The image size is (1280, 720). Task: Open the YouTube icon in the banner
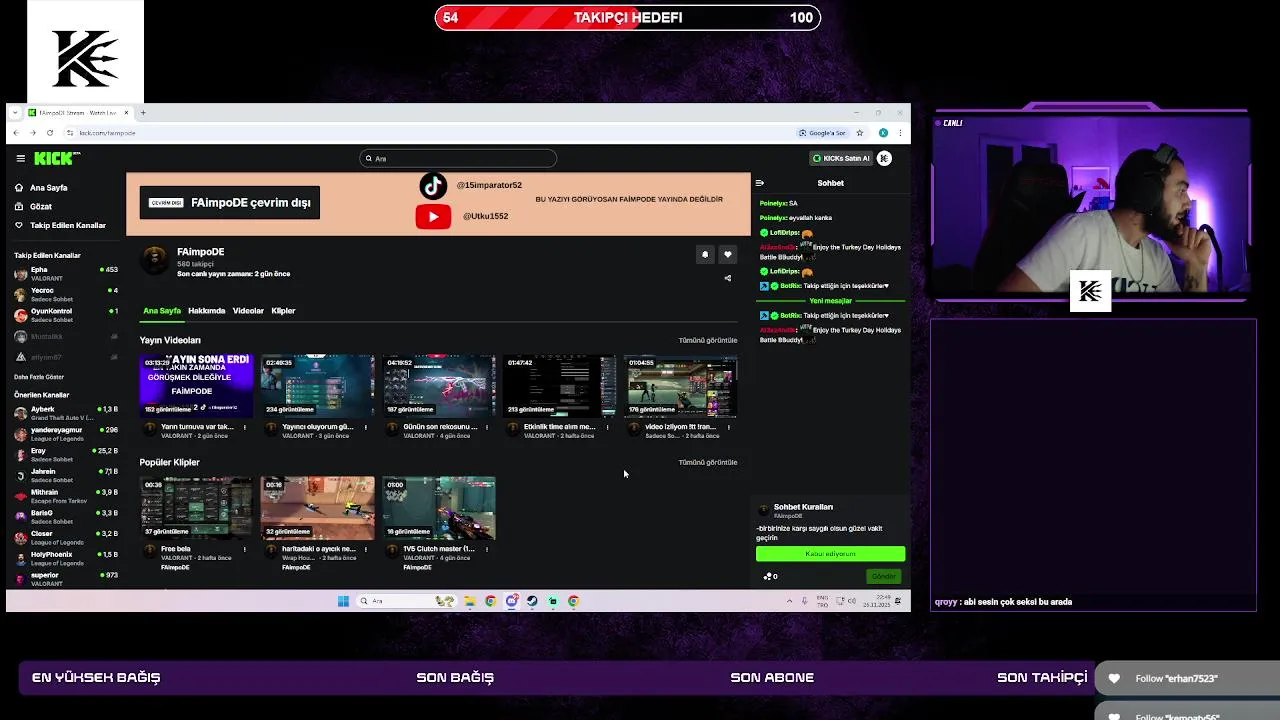tap(433, 216)
